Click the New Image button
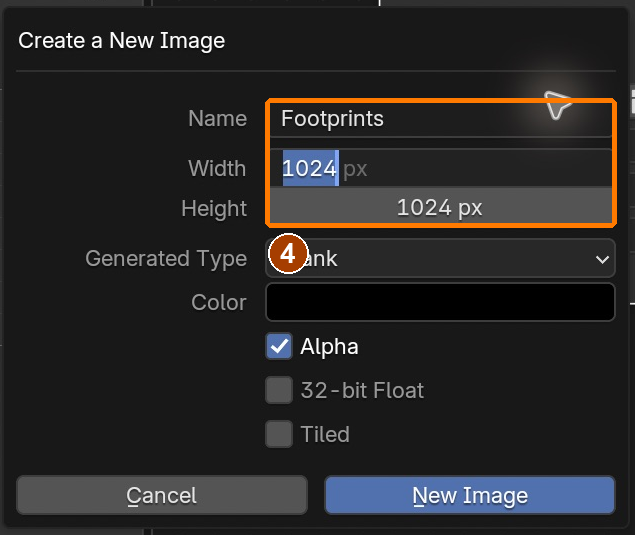The width and height of the screenshot is (635, 535). [470, 495]
